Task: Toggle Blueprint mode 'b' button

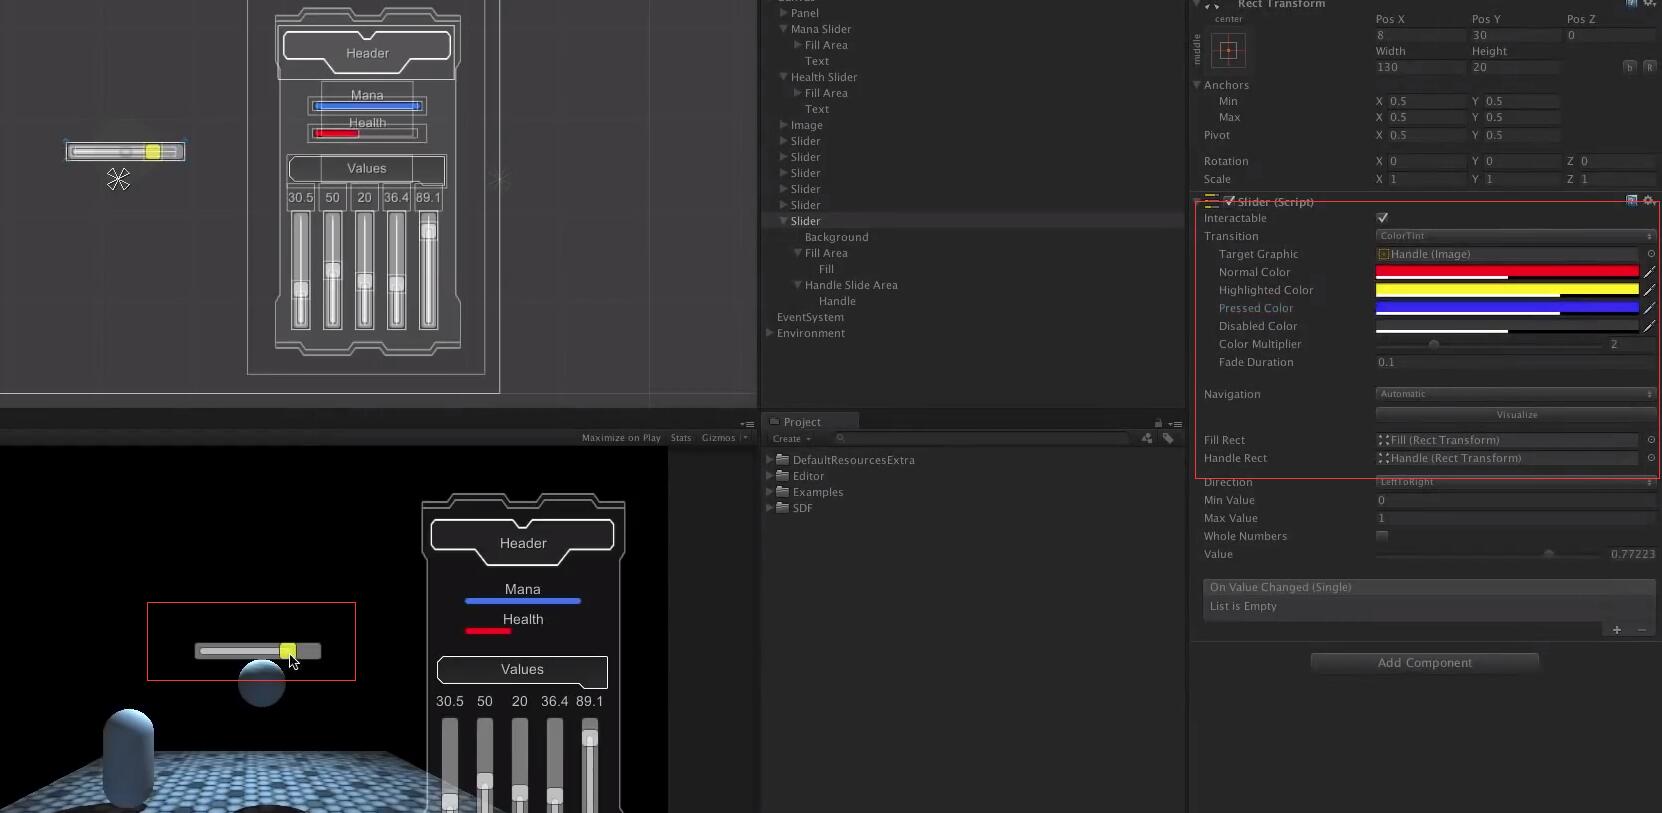Action: coord(1630,67)
